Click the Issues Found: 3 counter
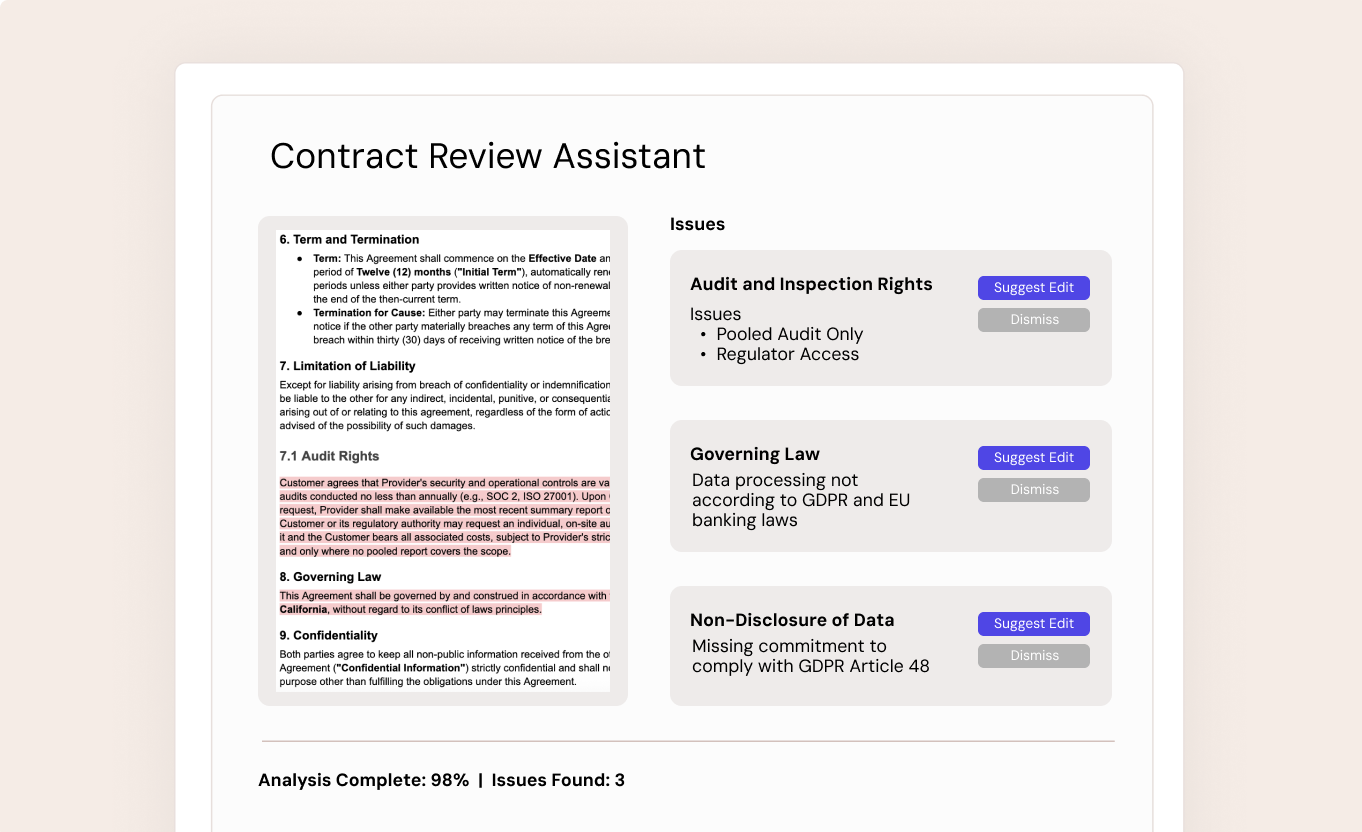Screen dimensions: 1362x832 [x=556, y=780]
